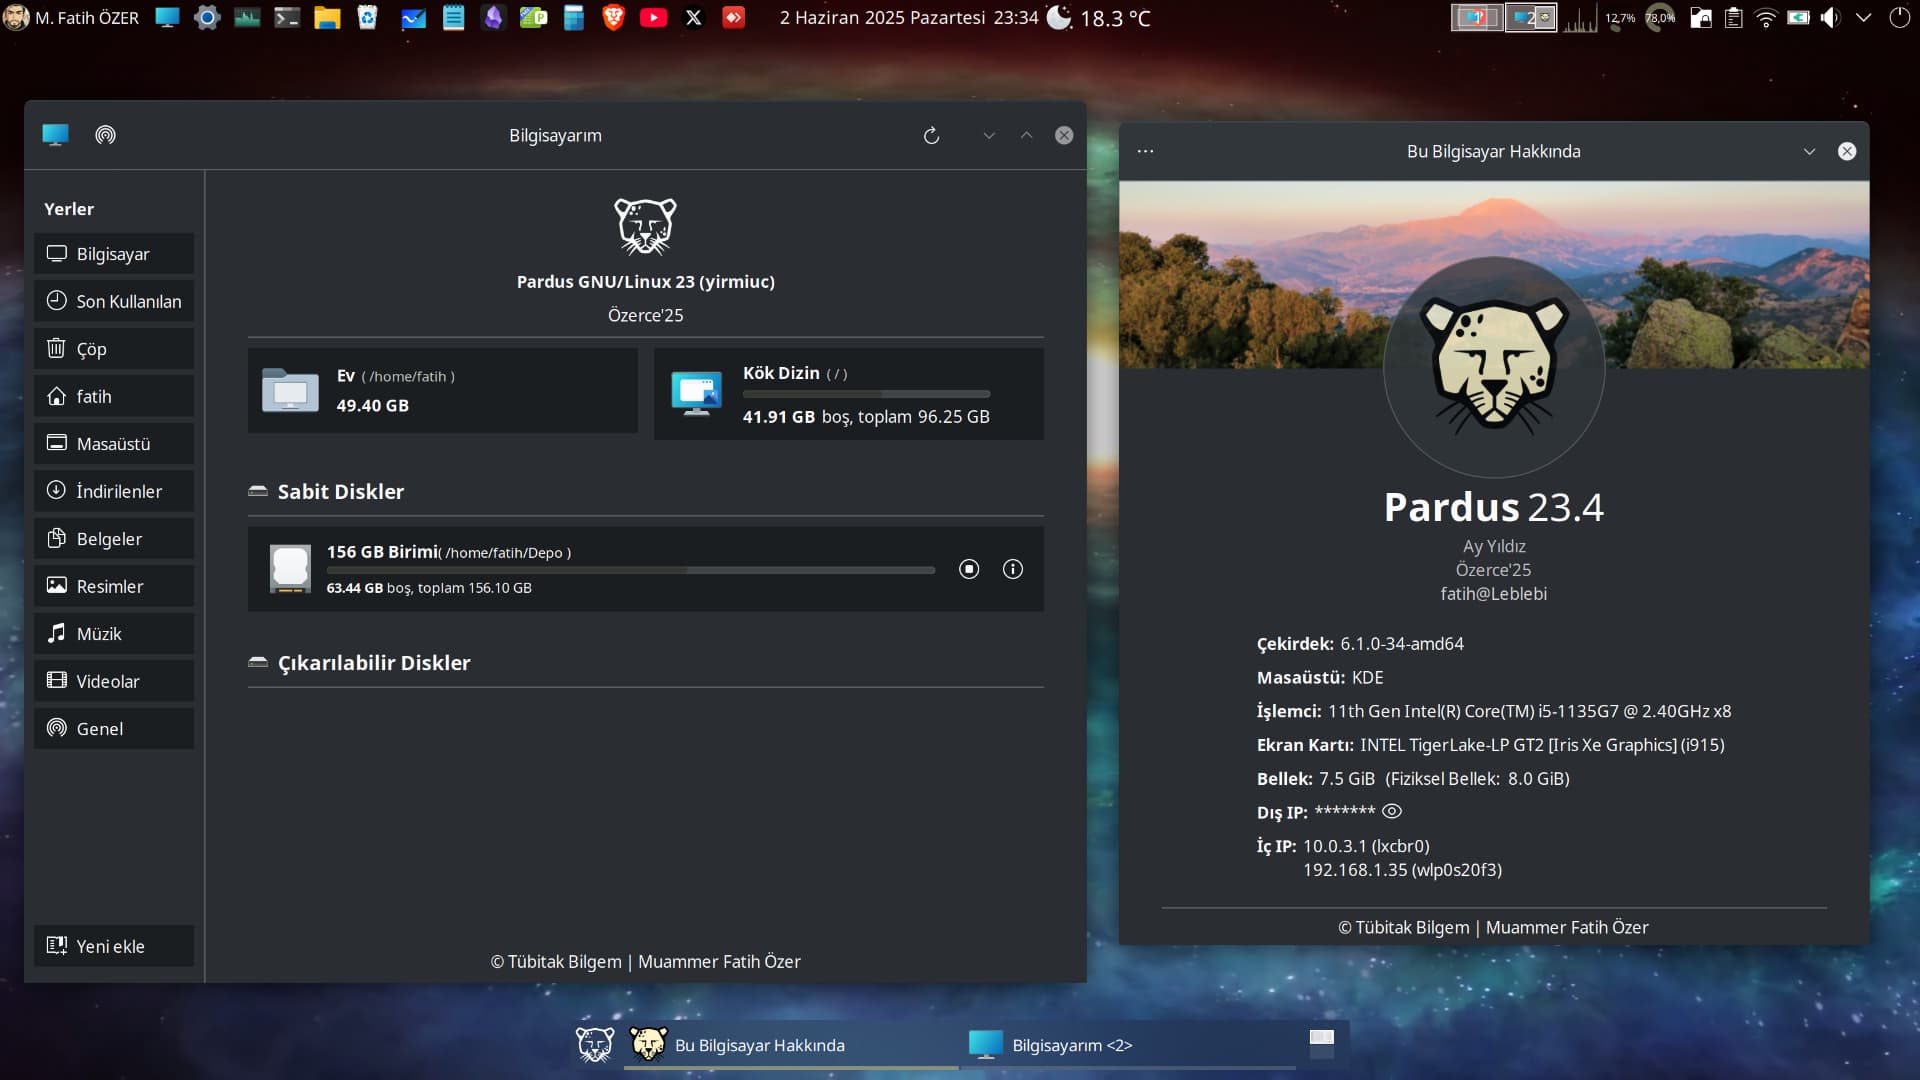1920x1080 pixels.
Task: Open the volume speaker tray icon
Action: point(1830,18)
